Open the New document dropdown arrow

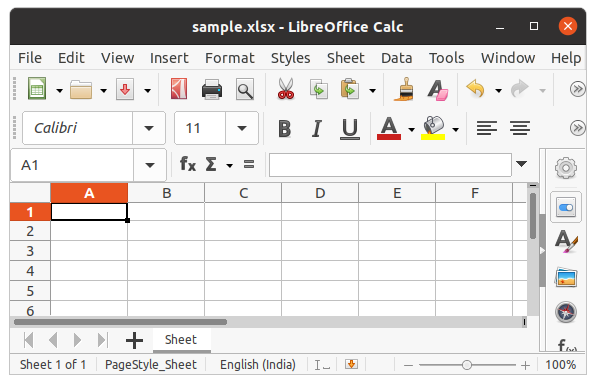pos(59,90)
